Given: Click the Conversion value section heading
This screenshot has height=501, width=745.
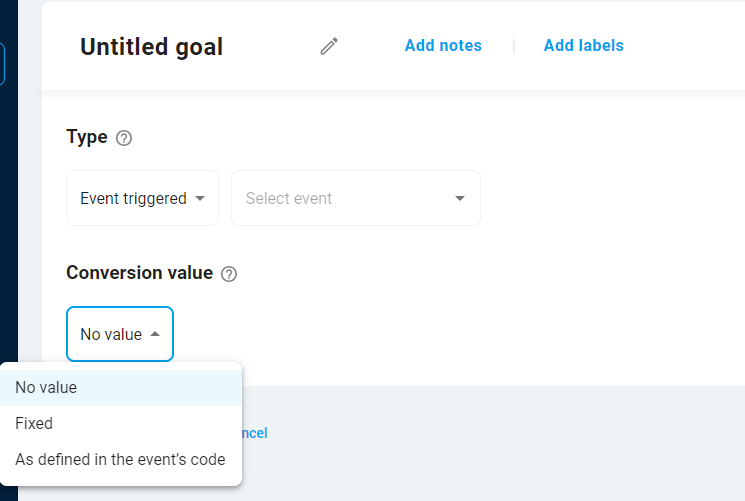Looking at the screenshot, I should (139, 273).
